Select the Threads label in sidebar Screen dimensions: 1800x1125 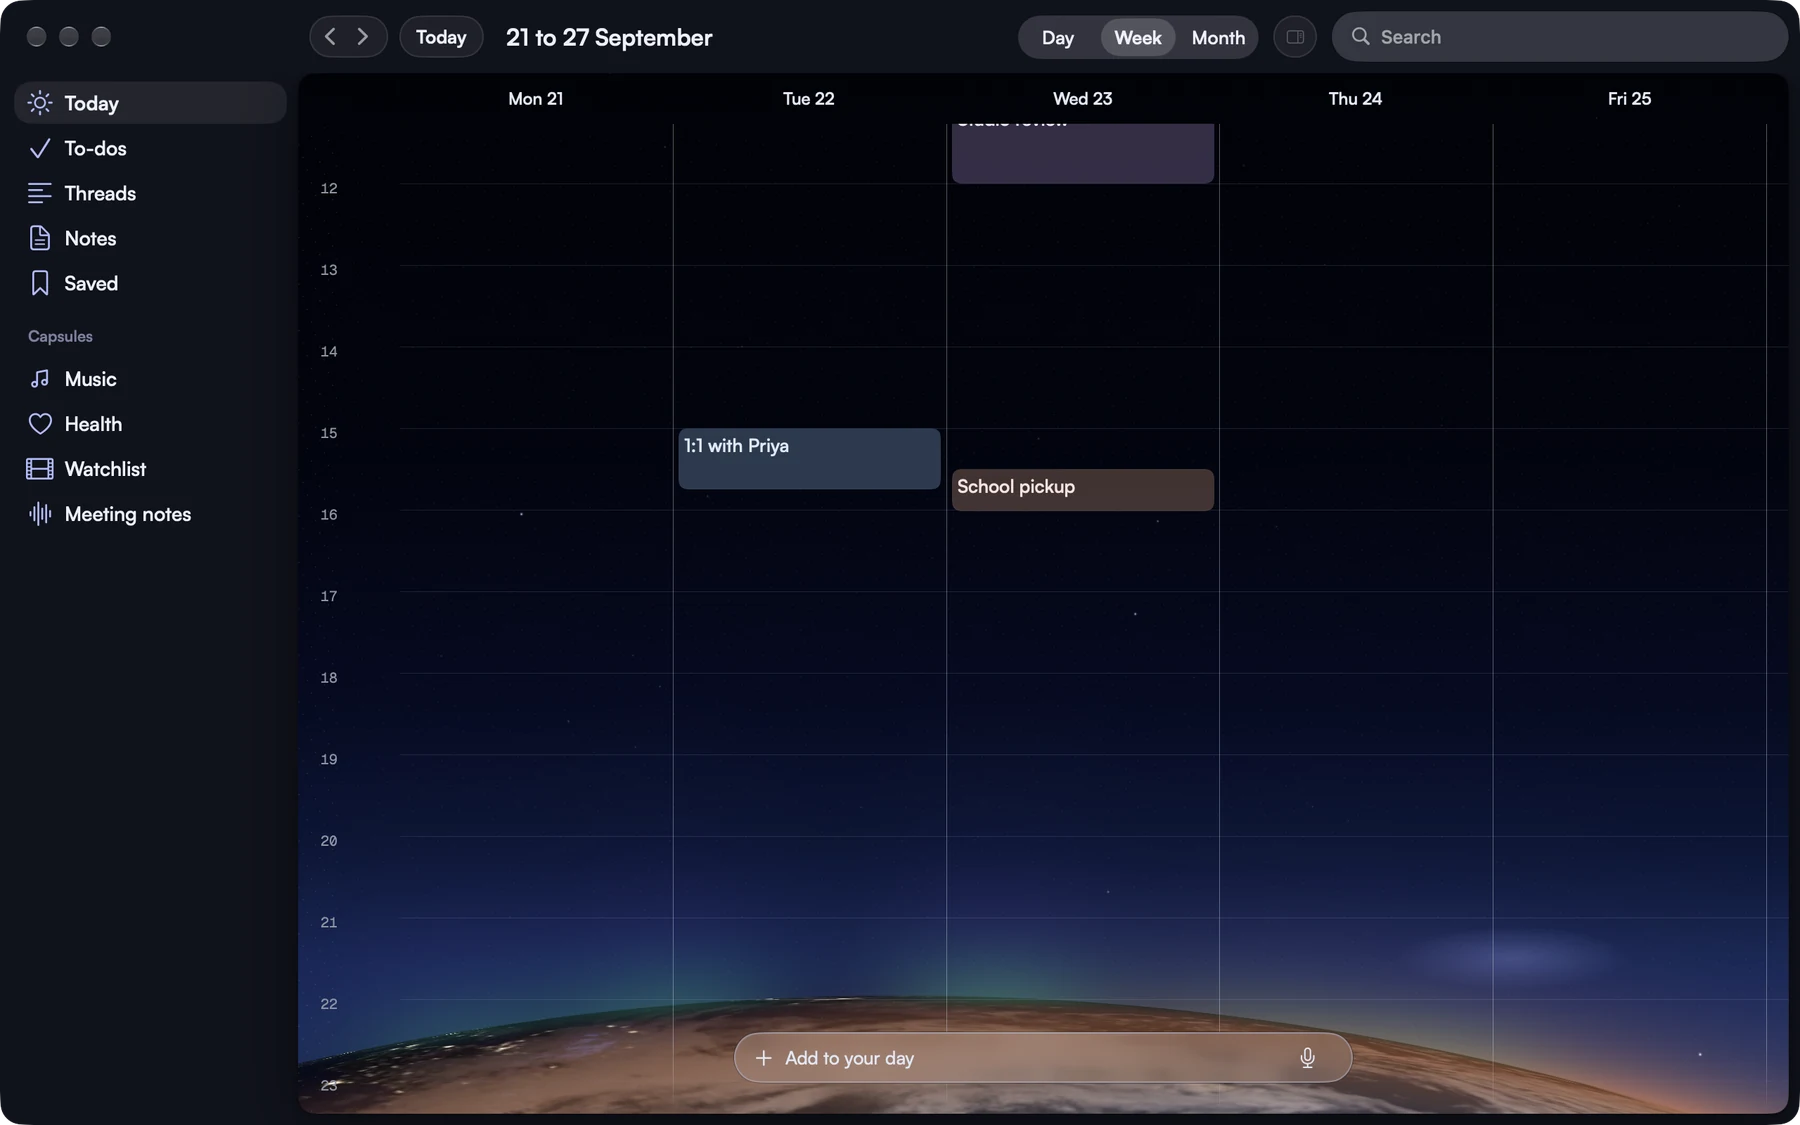click(100, 193)
